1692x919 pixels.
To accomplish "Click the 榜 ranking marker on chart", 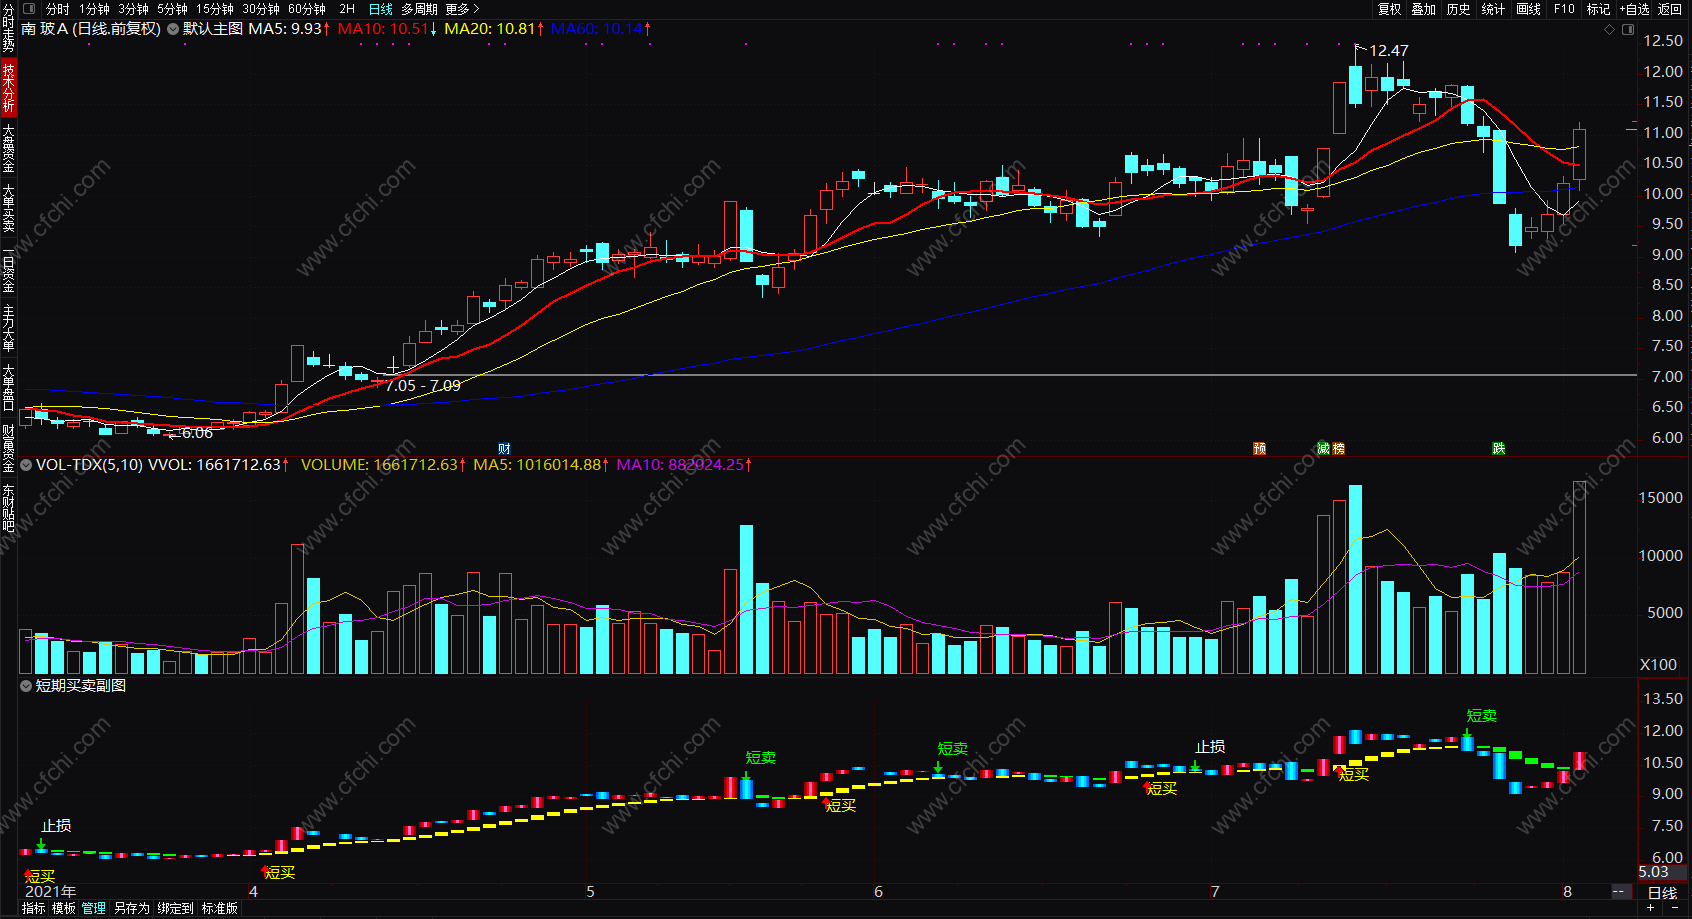I will 1338,449.
